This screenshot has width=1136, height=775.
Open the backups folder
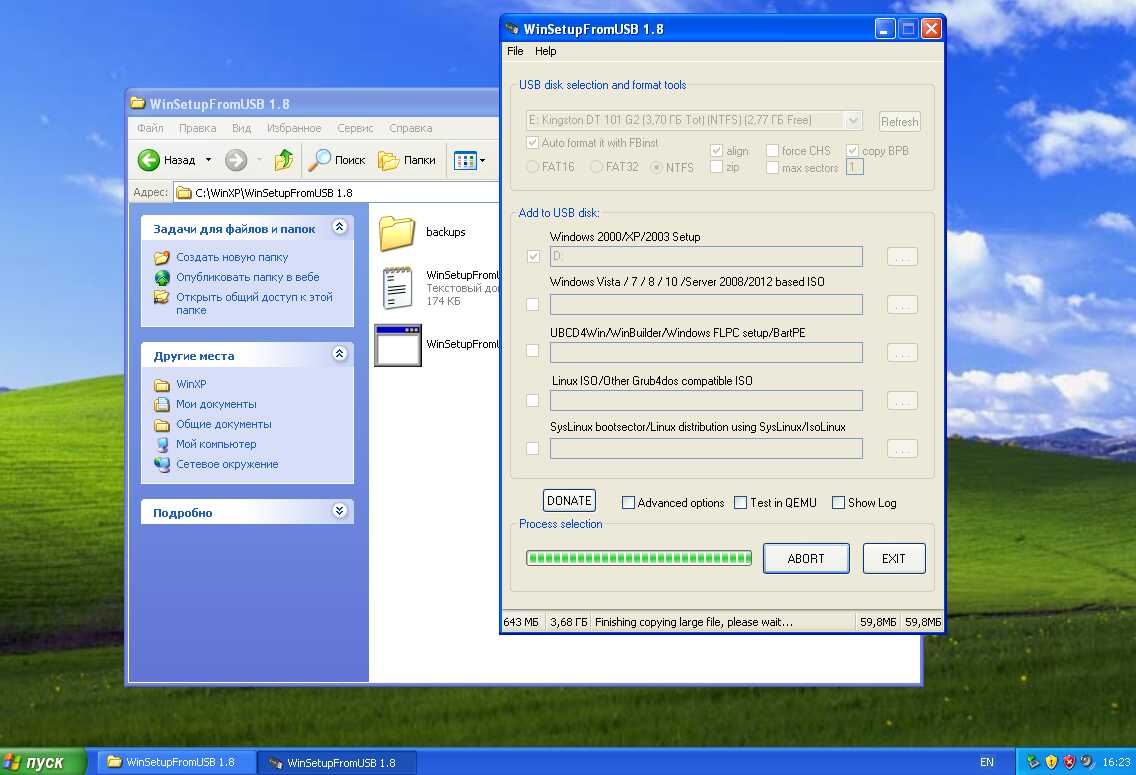point(397,233)
